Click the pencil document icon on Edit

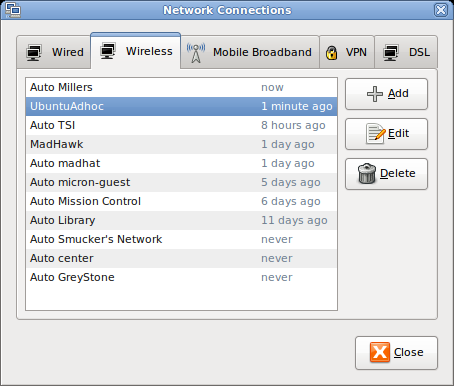(x=376, y=134)
